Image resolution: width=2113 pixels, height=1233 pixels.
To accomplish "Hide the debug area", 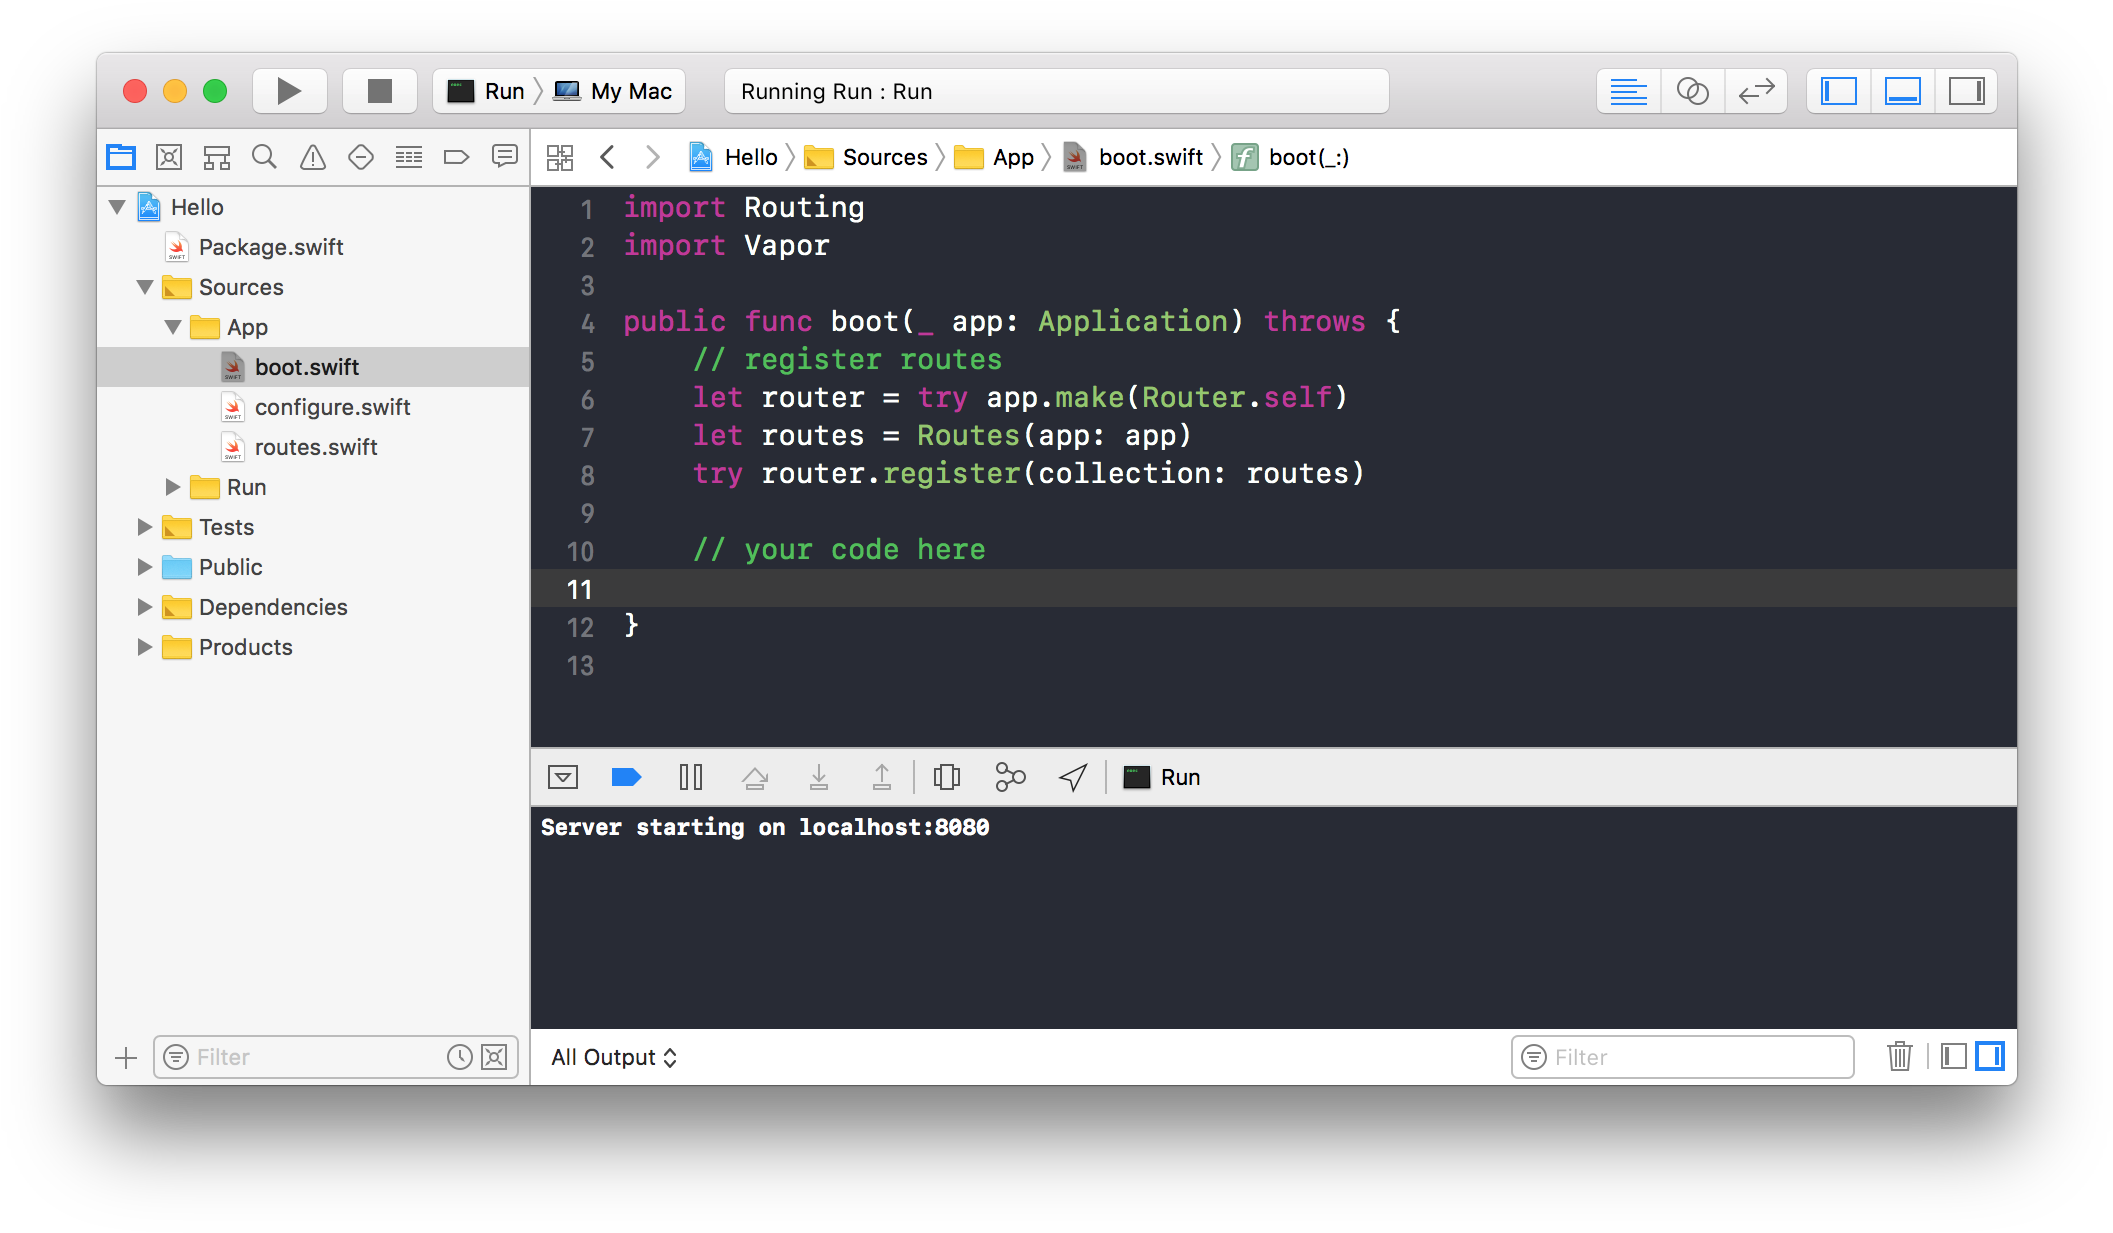I will (x=562, y=777).
